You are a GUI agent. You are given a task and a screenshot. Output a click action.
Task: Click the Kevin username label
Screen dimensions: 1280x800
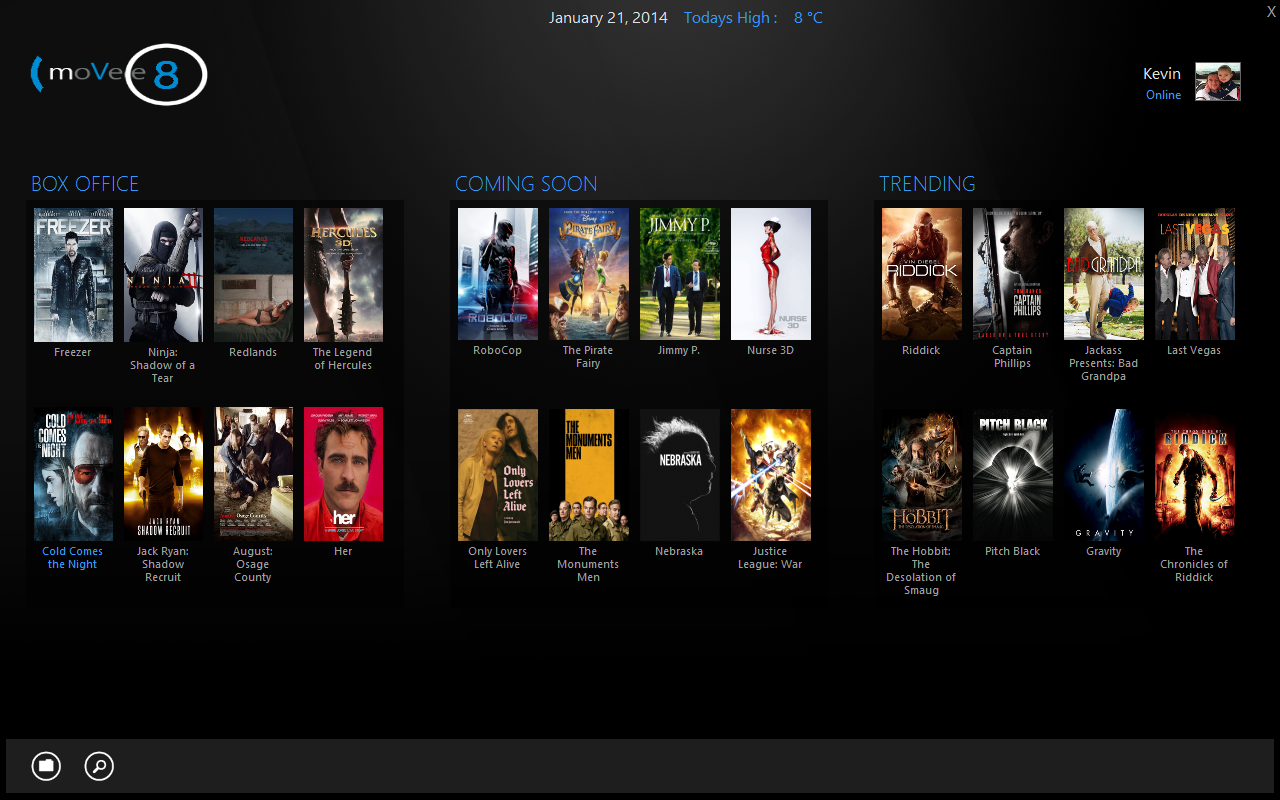(x=1162, y=74)
